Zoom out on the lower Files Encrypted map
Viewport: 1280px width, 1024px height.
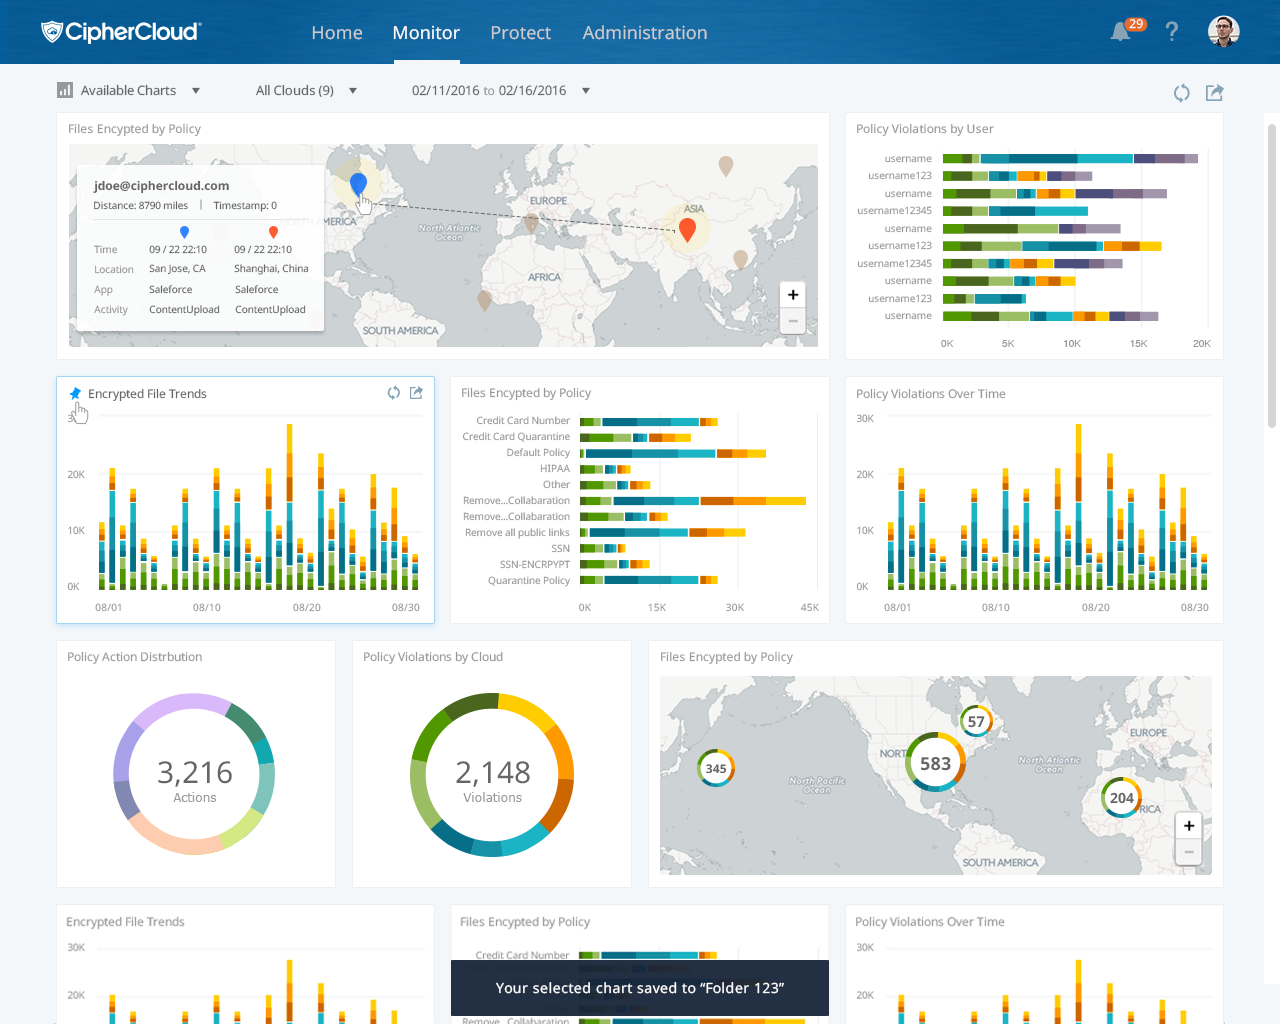click(1189, 852)
